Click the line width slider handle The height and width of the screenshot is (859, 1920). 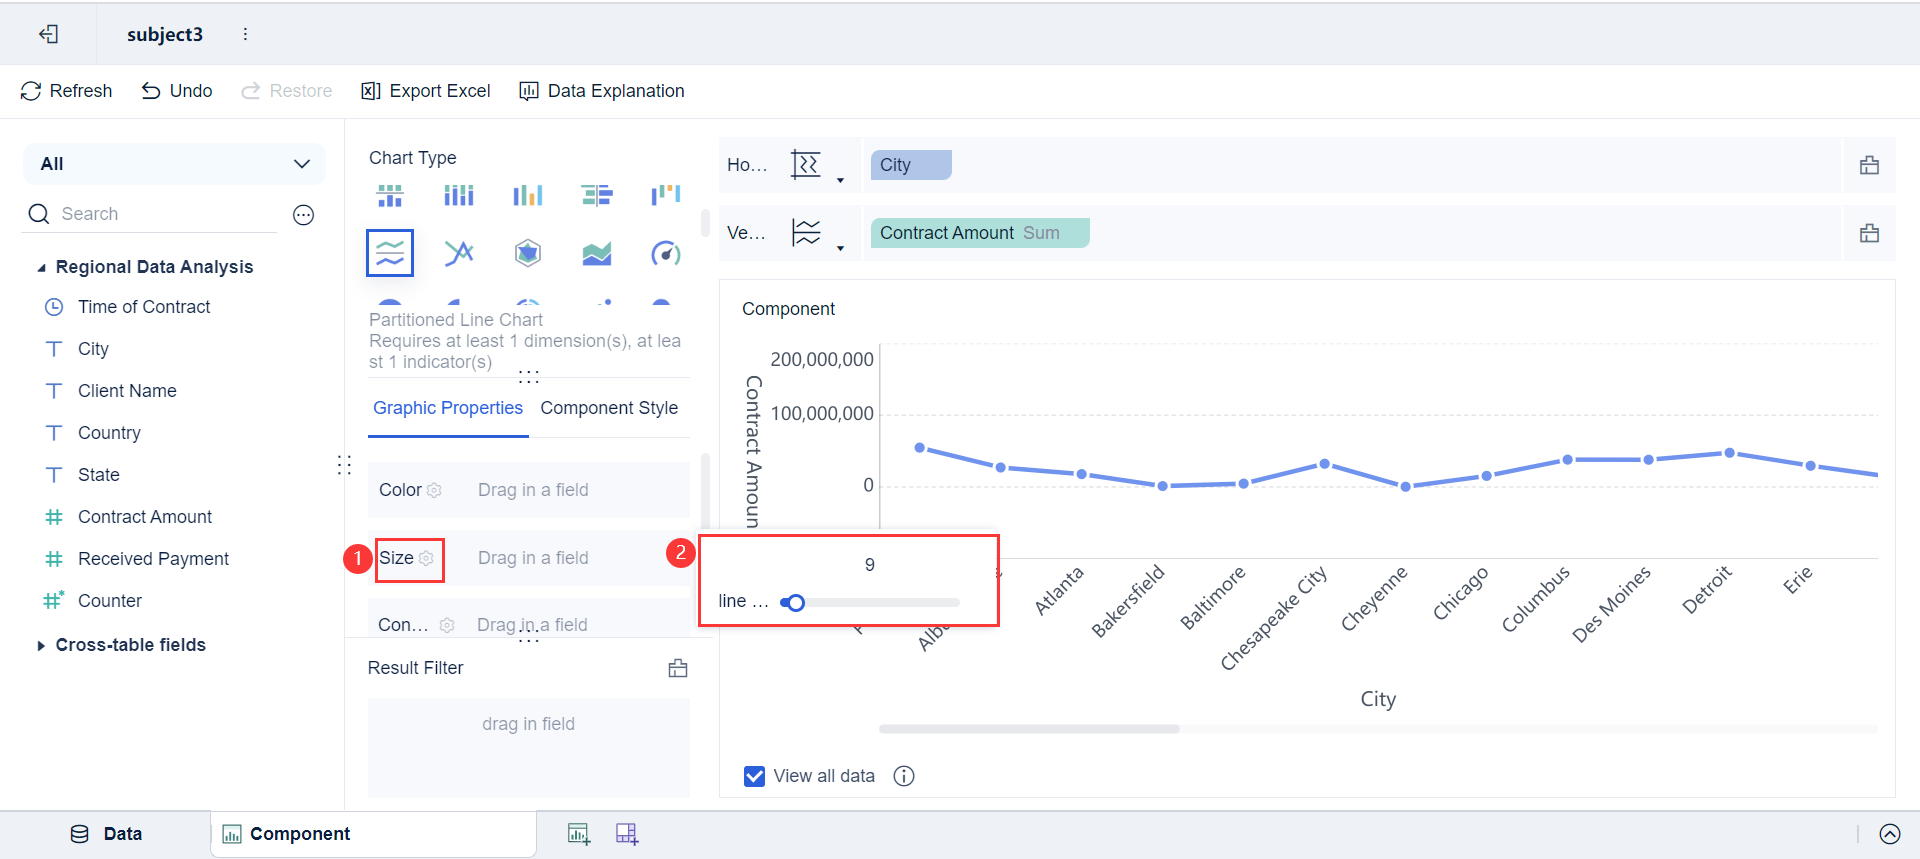point(795,603)
